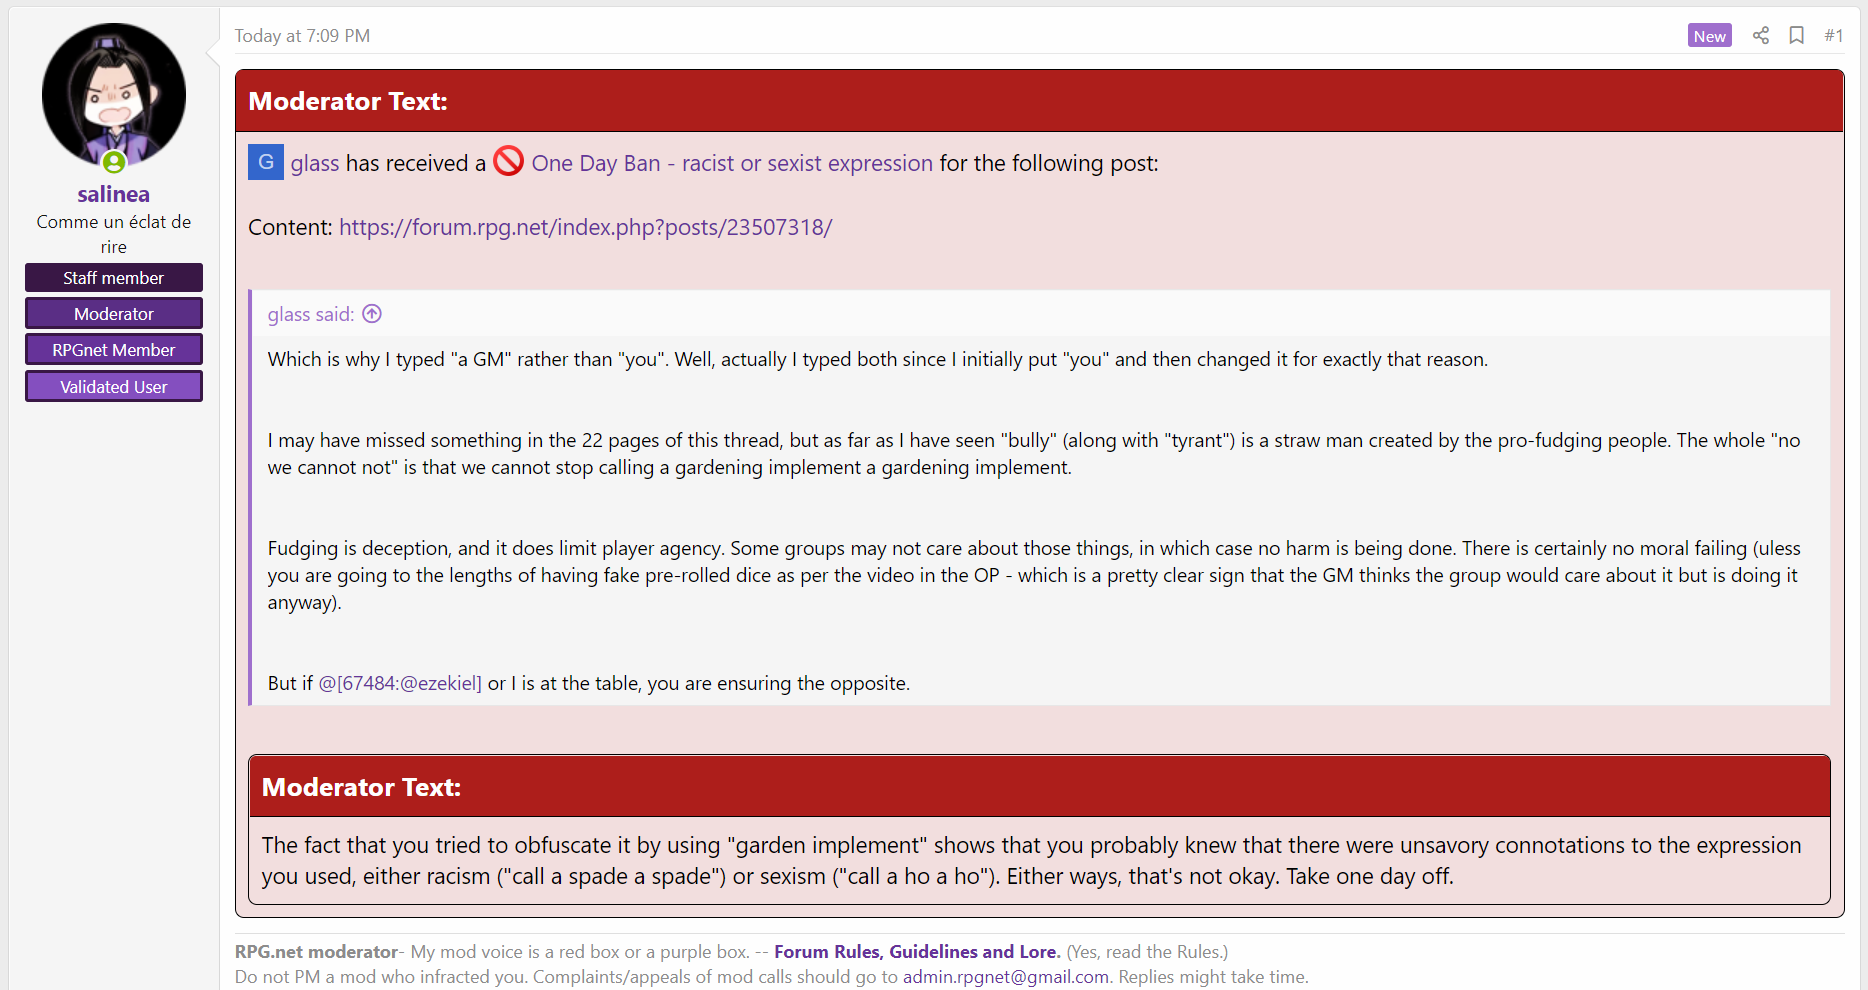This screenshot has width=1868, height=990.
Task: Click the Moderator badge
Action: (114, 314)
